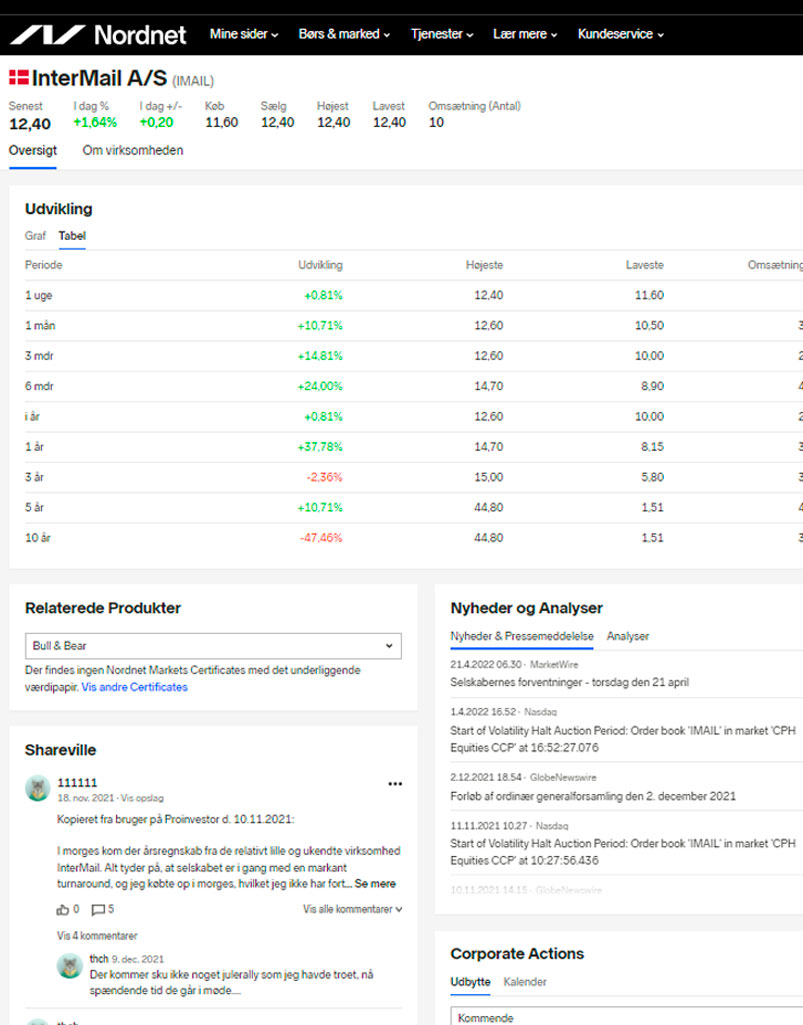This screenshot has width=803, height=1025.
Task: Click the -2,36% value for 3 år
Action: (324, 477)
